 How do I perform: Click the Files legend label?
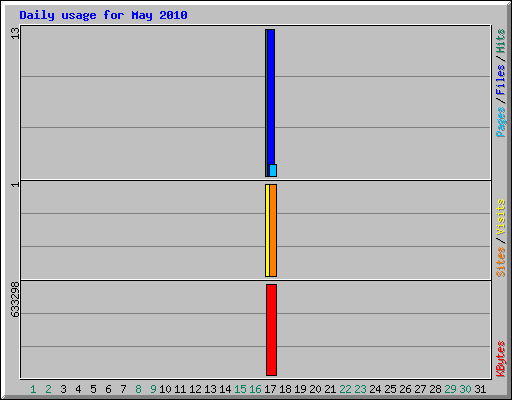501,80
